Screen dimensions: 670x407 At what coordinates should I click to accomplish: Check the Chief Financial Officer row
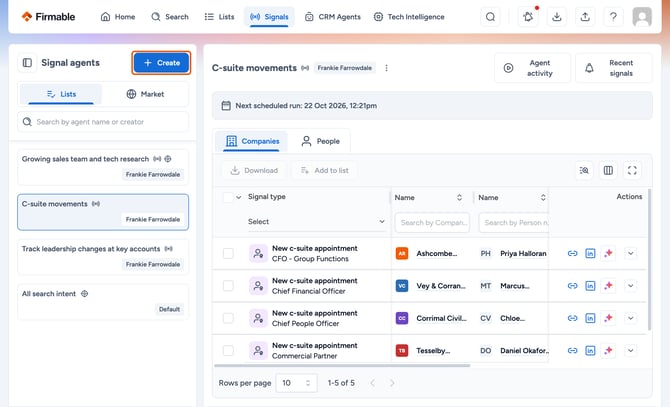pos(228,286)
